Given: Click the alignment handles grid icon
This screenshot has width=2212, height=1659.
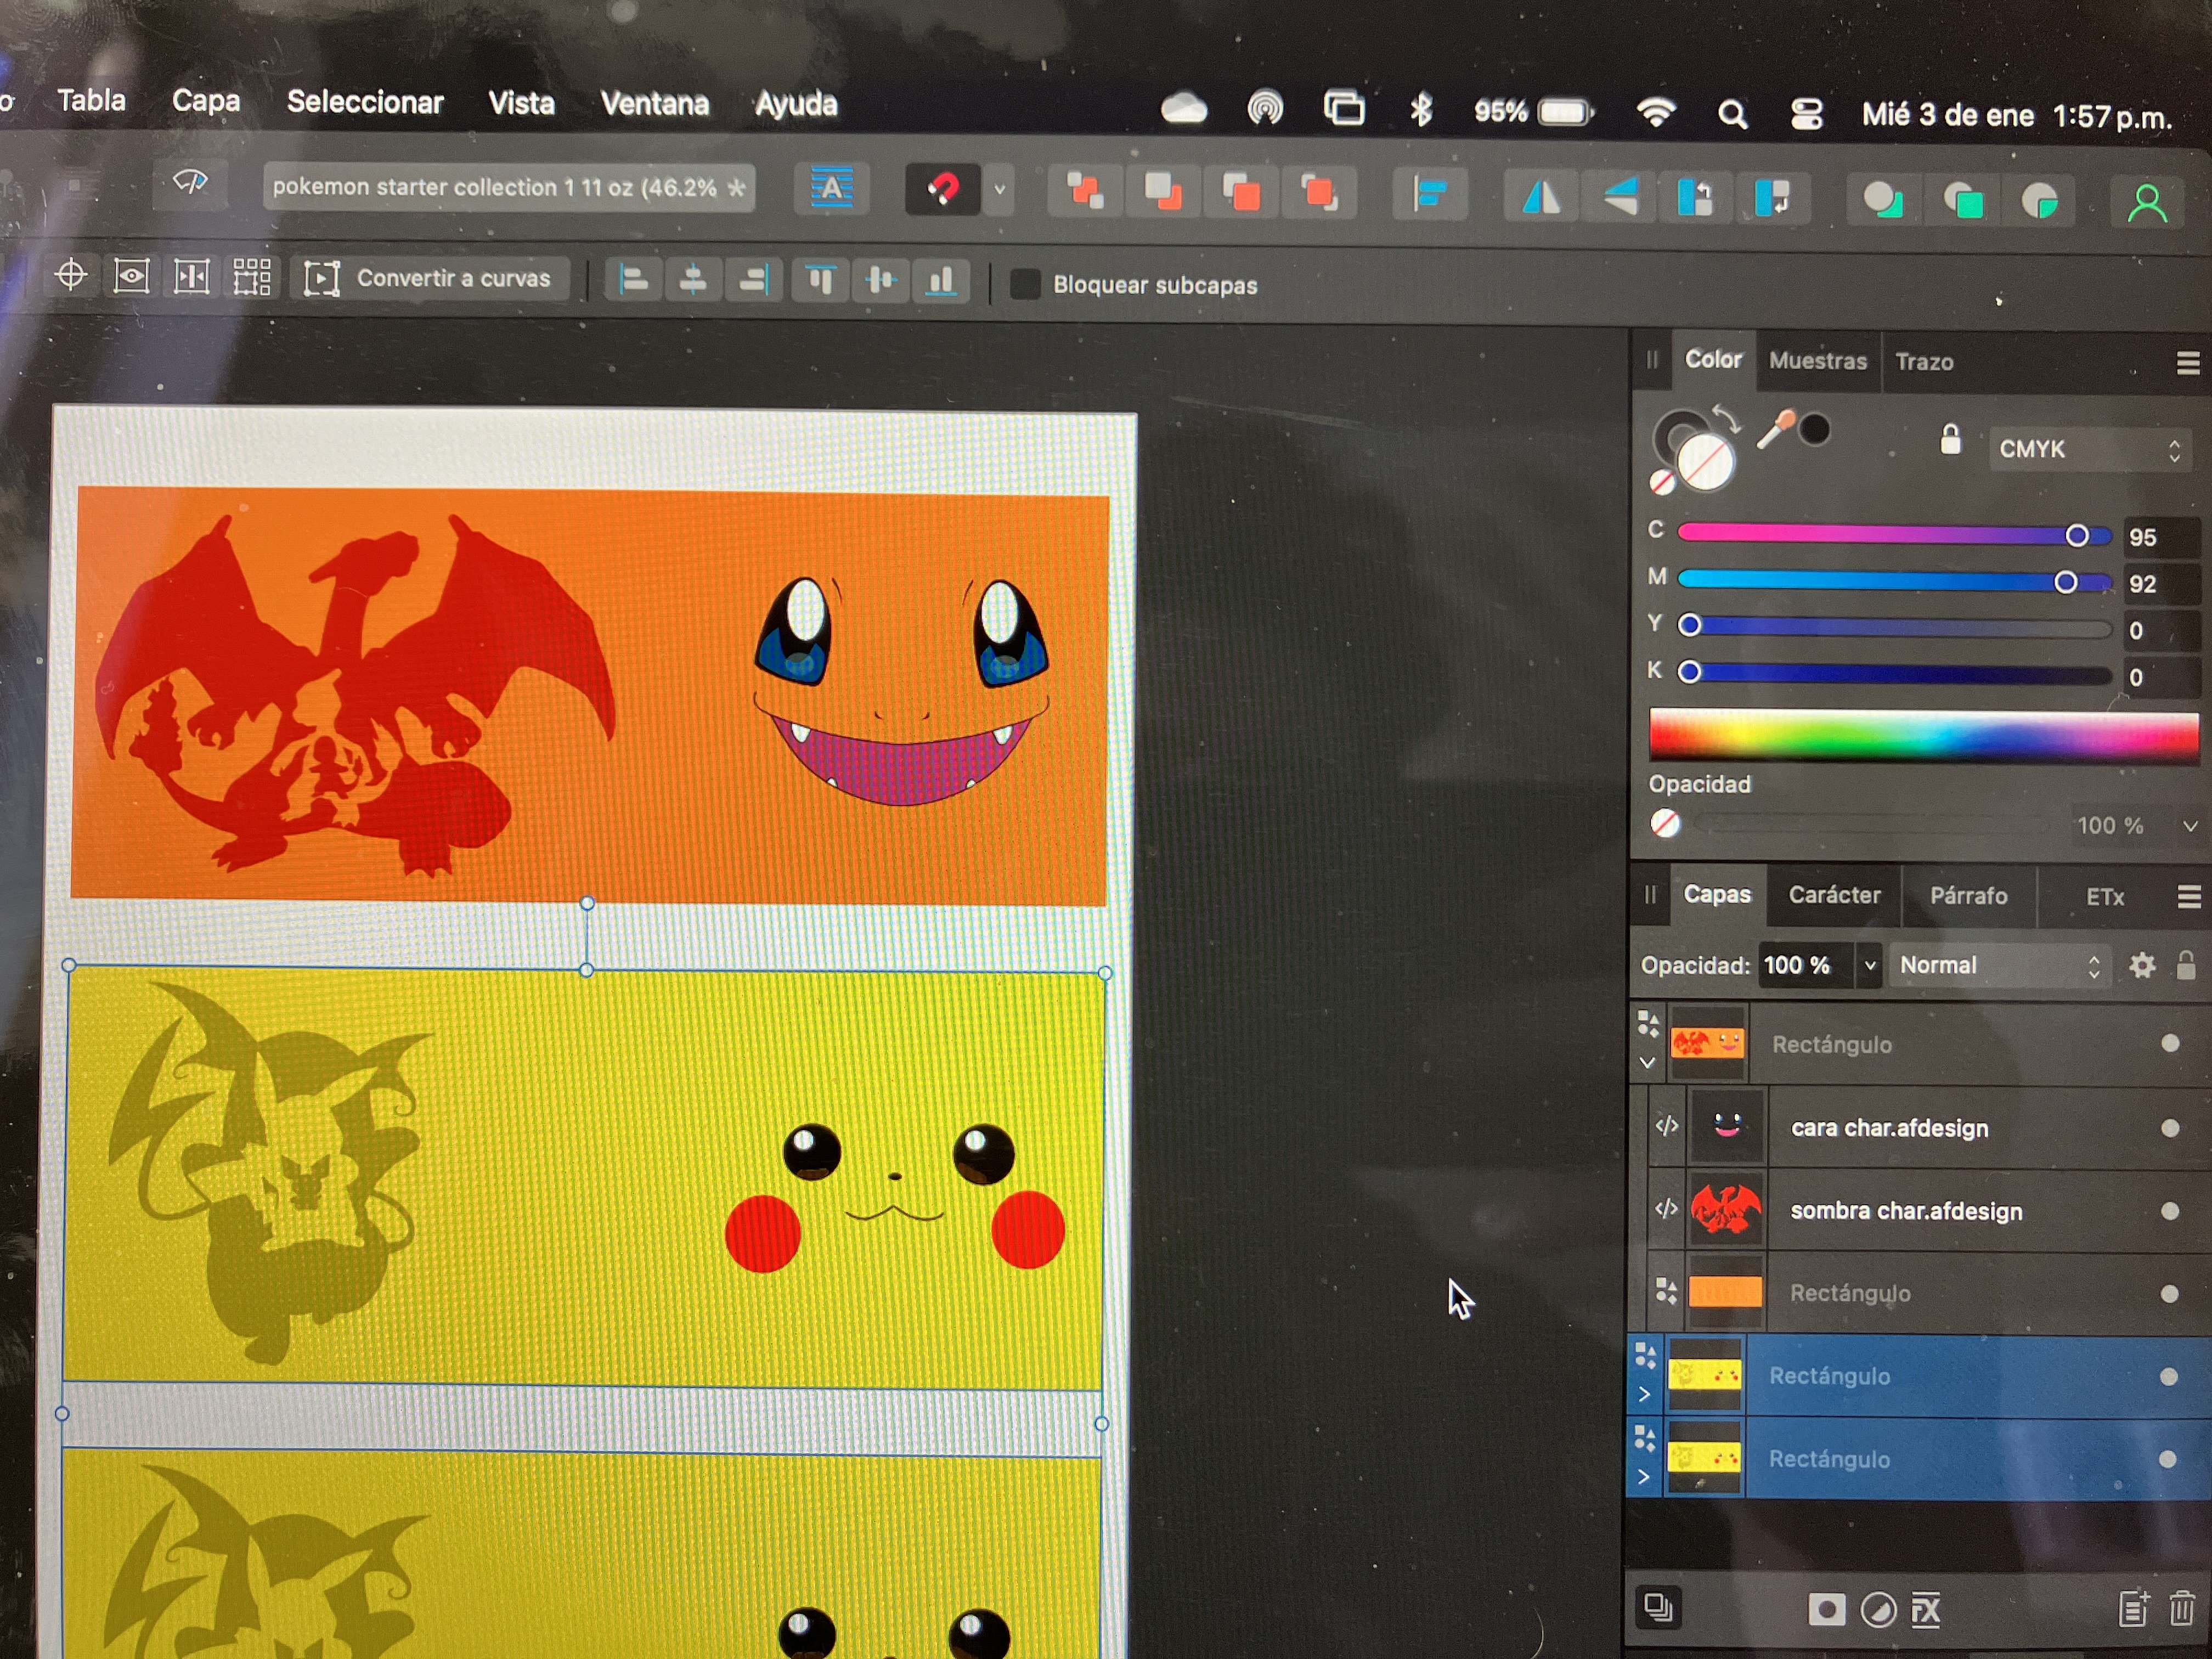Looking at the screenshot, I should click(x=252, y=277).
